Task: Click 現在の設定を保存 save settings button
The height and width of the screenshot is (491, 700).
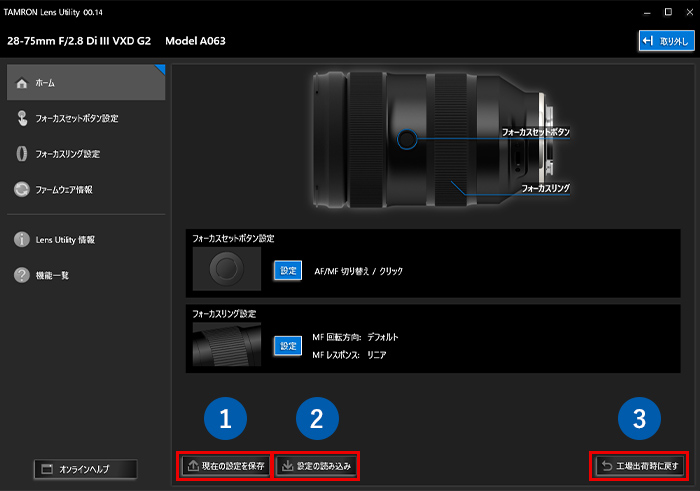Action: pyautogui.click(x=225, y=466)
